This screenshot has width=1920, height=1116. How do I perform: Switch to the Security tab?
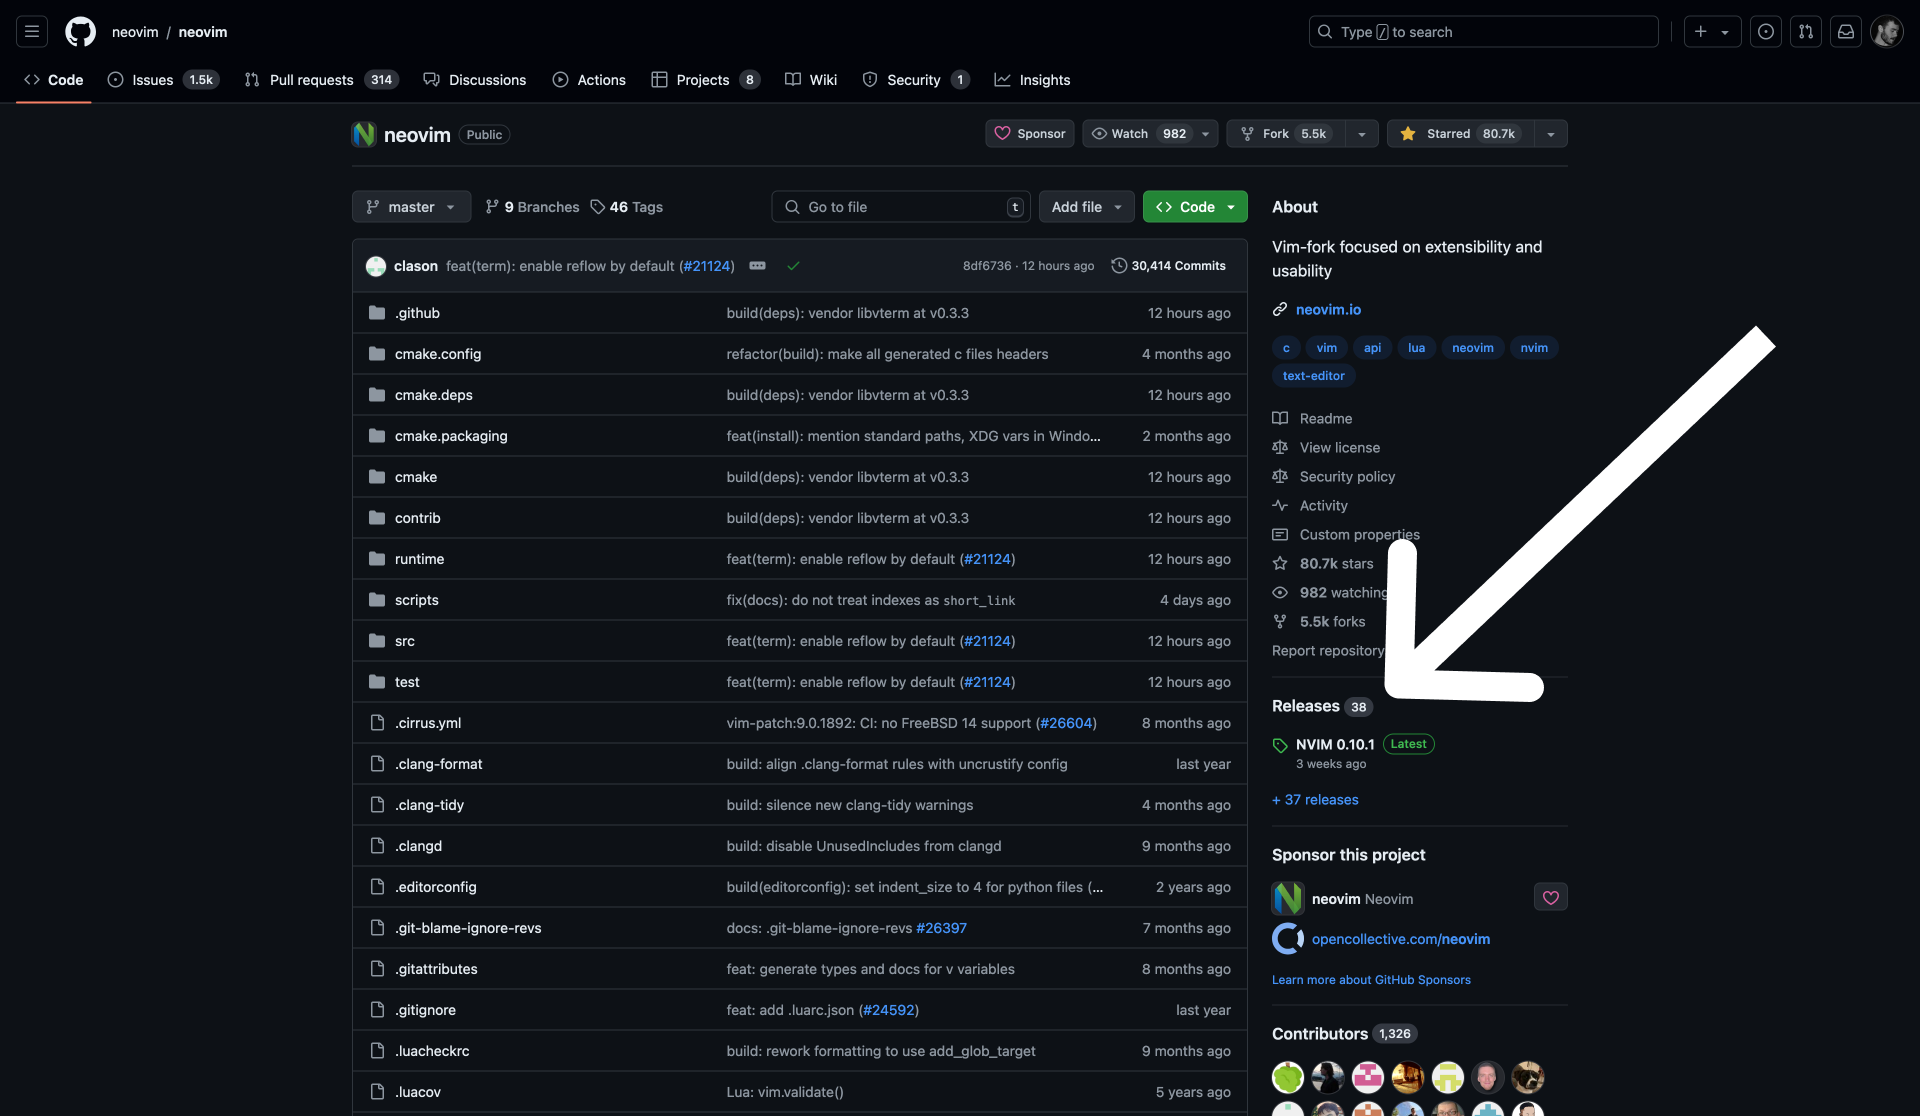915,80
